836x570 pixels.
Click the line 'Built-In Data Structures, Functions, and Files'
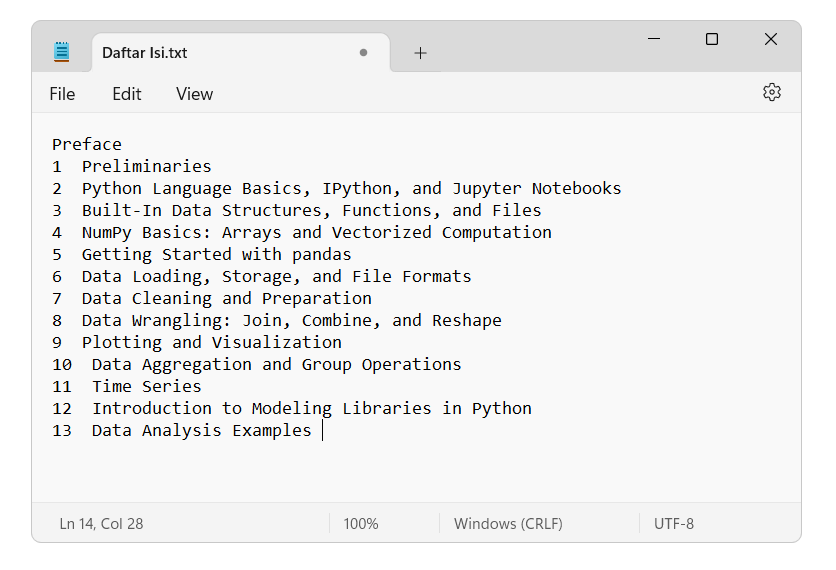point(311,211)
